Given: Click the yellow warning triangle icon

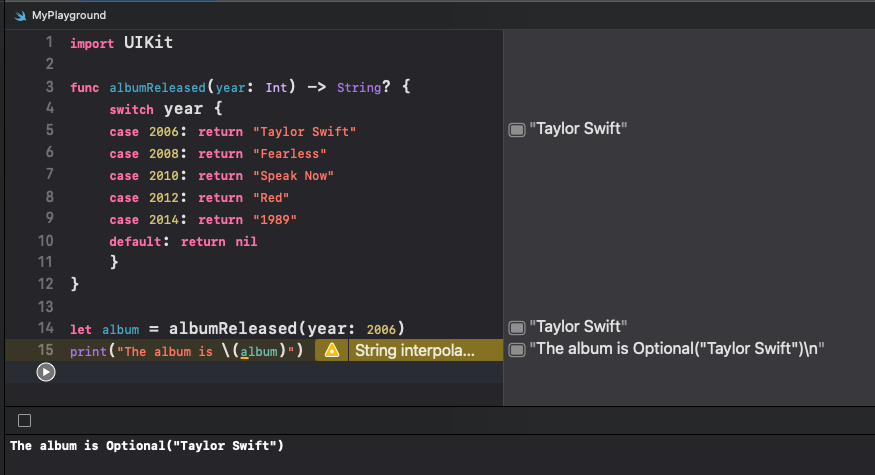Looking at the screenshot, I should (x=331, y=350).
